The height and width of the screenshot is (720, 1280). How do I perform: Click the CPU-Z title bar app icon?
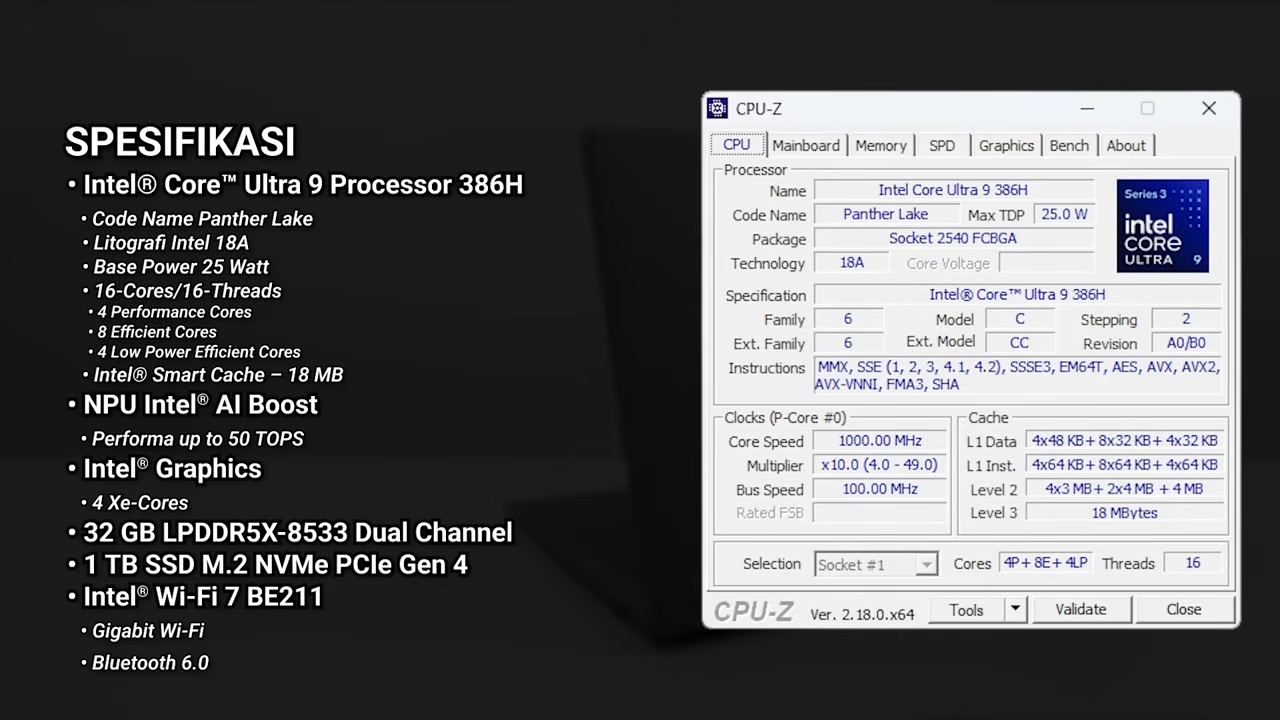point(717,108)
